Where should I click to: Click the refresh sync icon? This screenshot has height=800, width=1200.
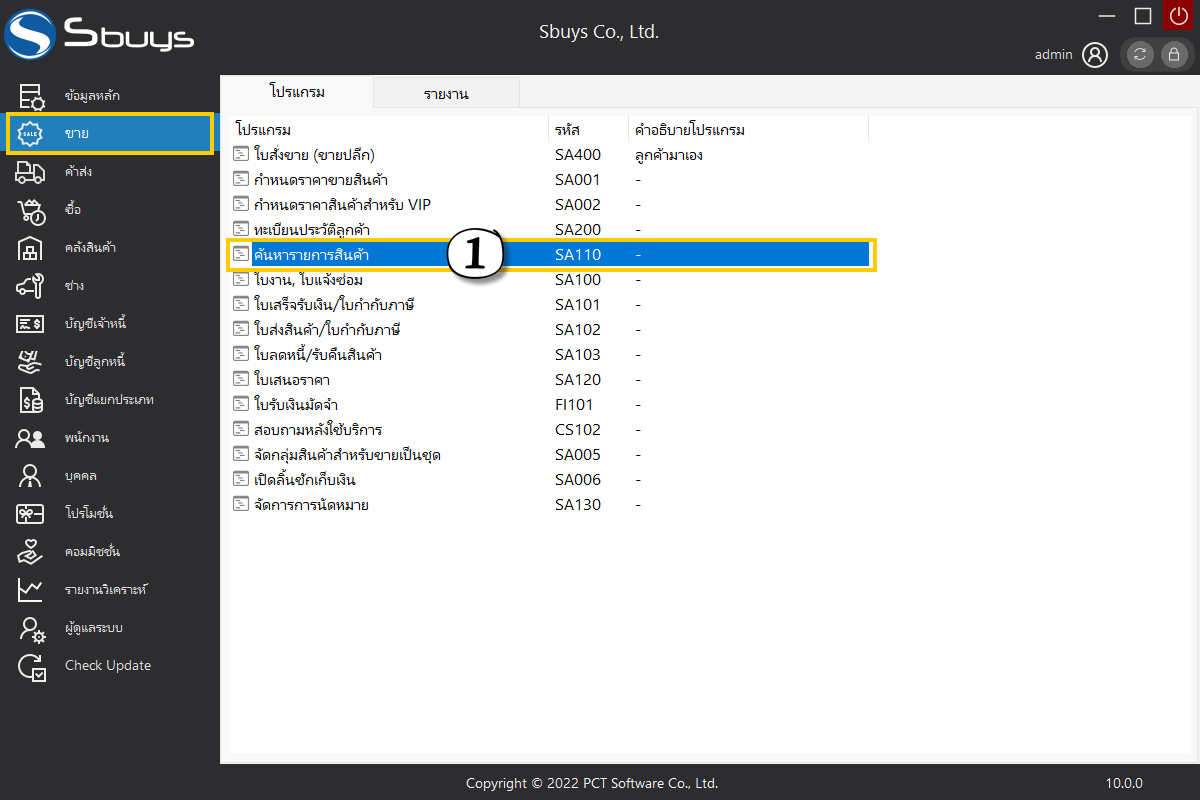point(1140,55)
